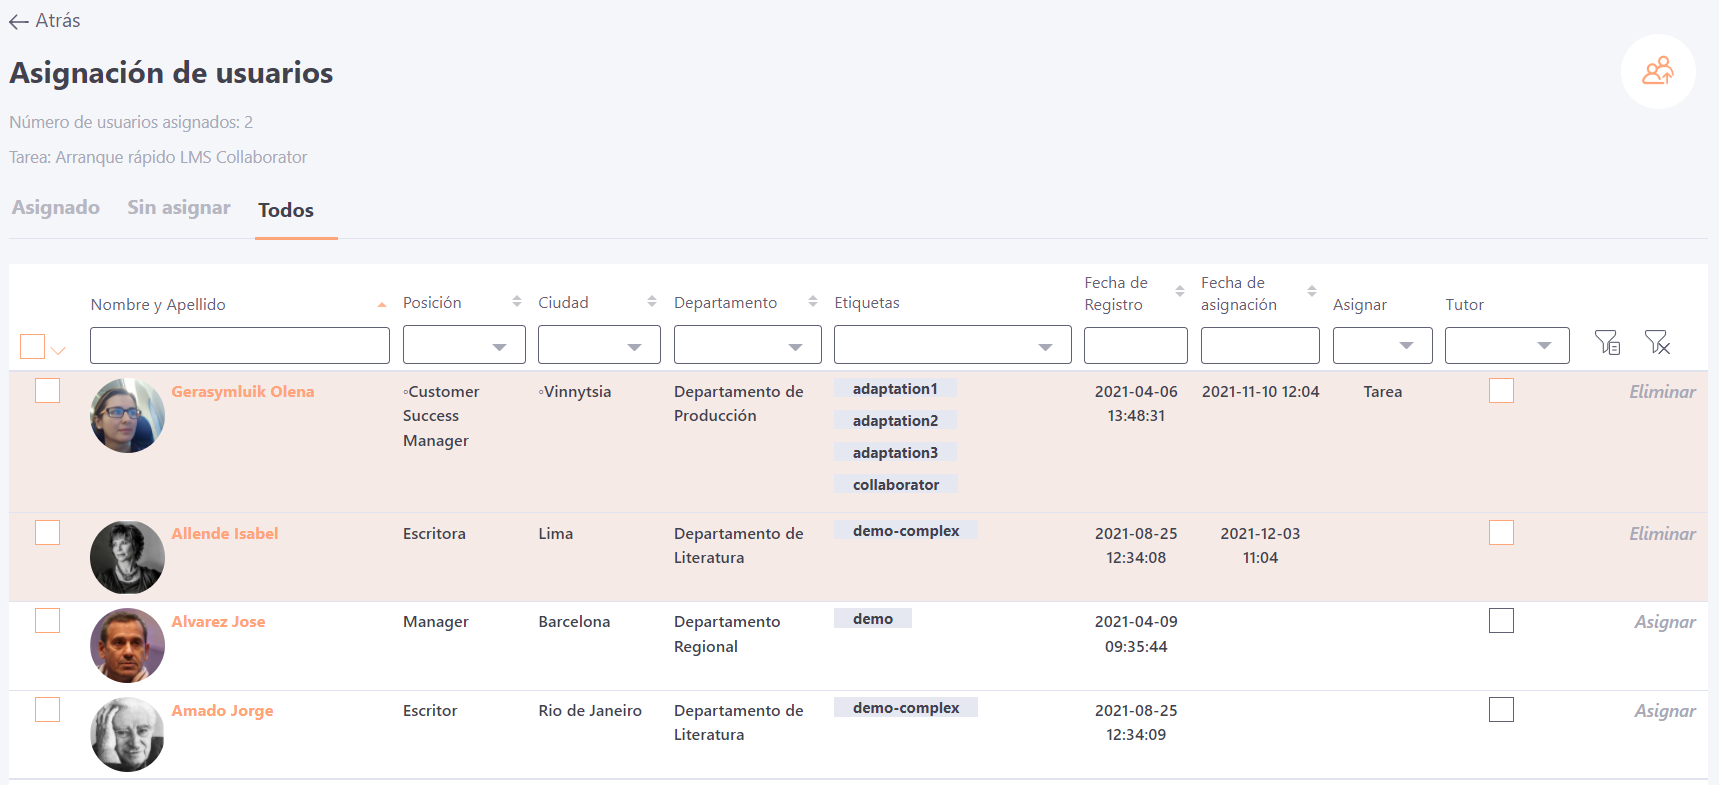Click the apply filter funnel icon
Image resolution: width=1719 pixels, height=785 pixels.
click(1607, 343)
